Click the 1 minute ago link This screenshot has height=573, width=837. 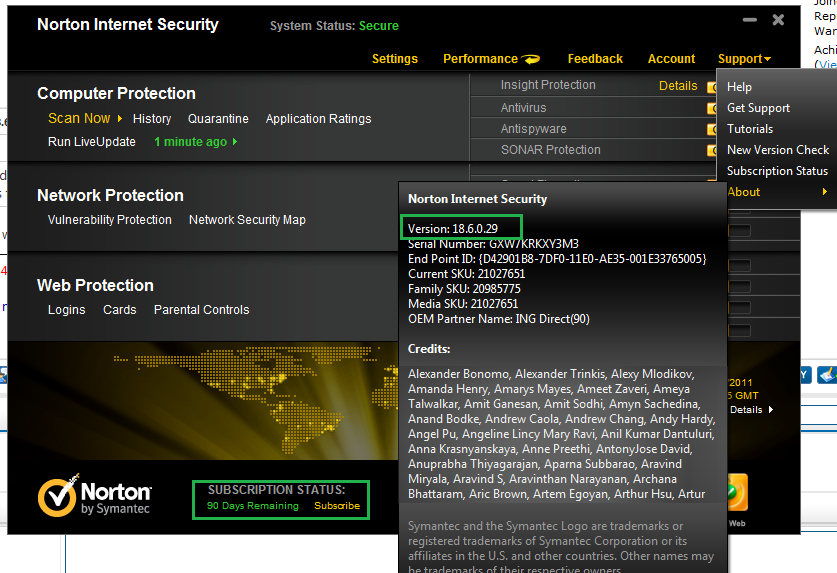click(x=191, y=142)
